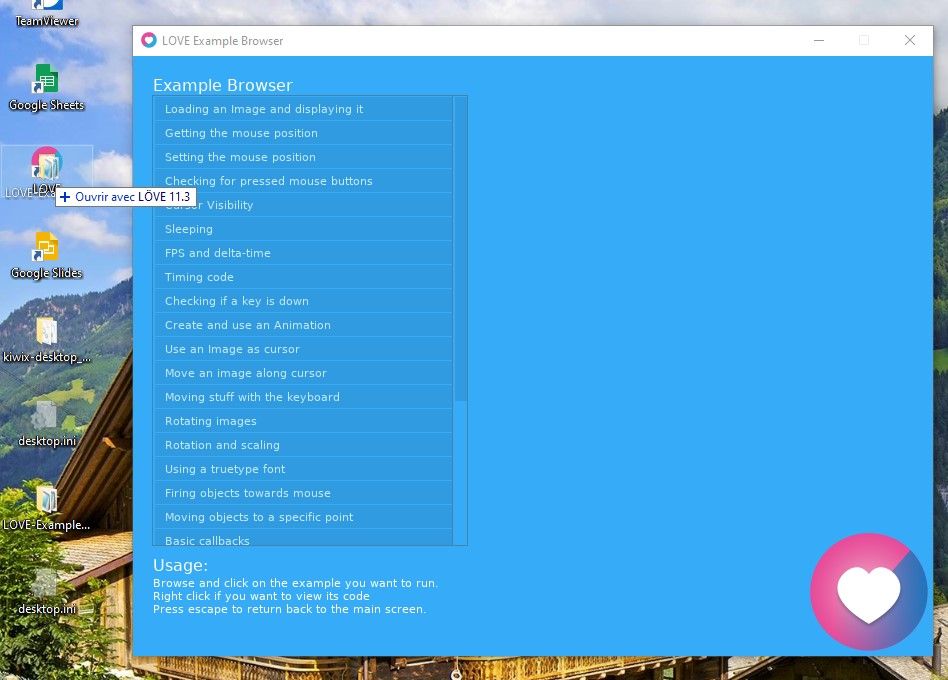Minimize the LOVE Example Browser window
Image resolution: width=948 pixels, height=680 pixels.
819,40
